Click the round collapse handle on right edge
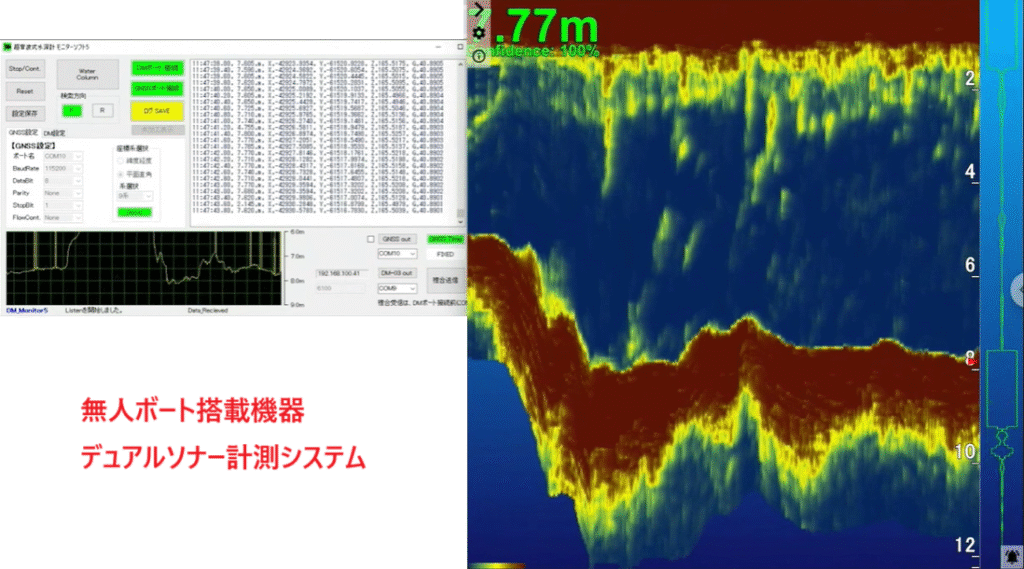The height and width of the screenshot is (569, 1024). tap(1019, 284)
